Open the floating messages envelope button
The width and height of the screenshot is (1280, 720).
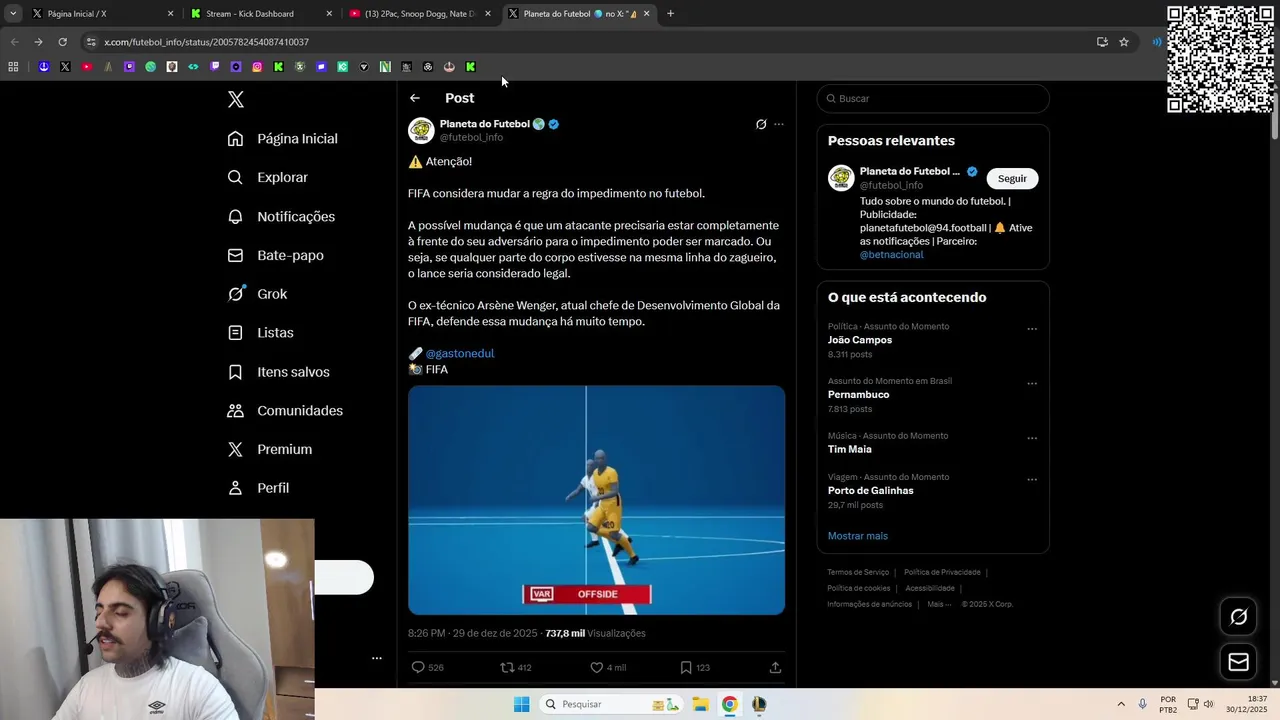[x=1239, y=662]
